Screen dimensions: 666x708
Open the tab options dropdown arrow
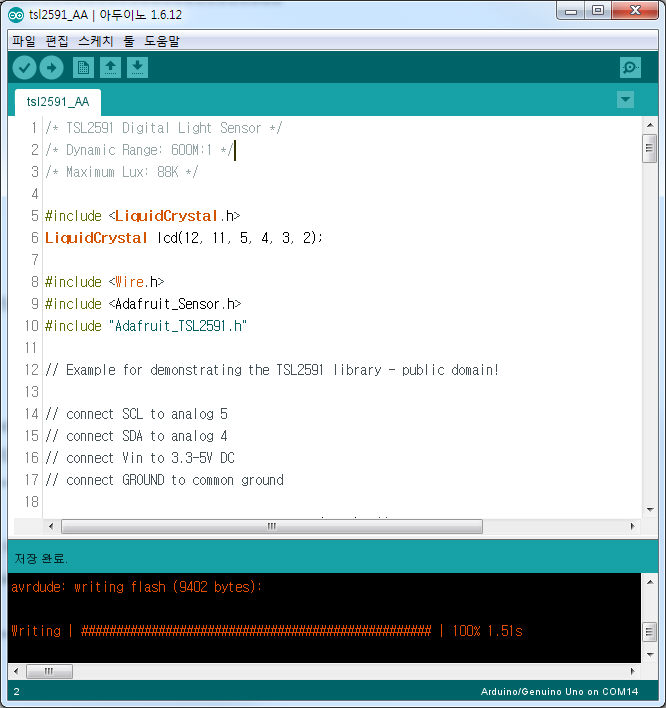point(625,100)
